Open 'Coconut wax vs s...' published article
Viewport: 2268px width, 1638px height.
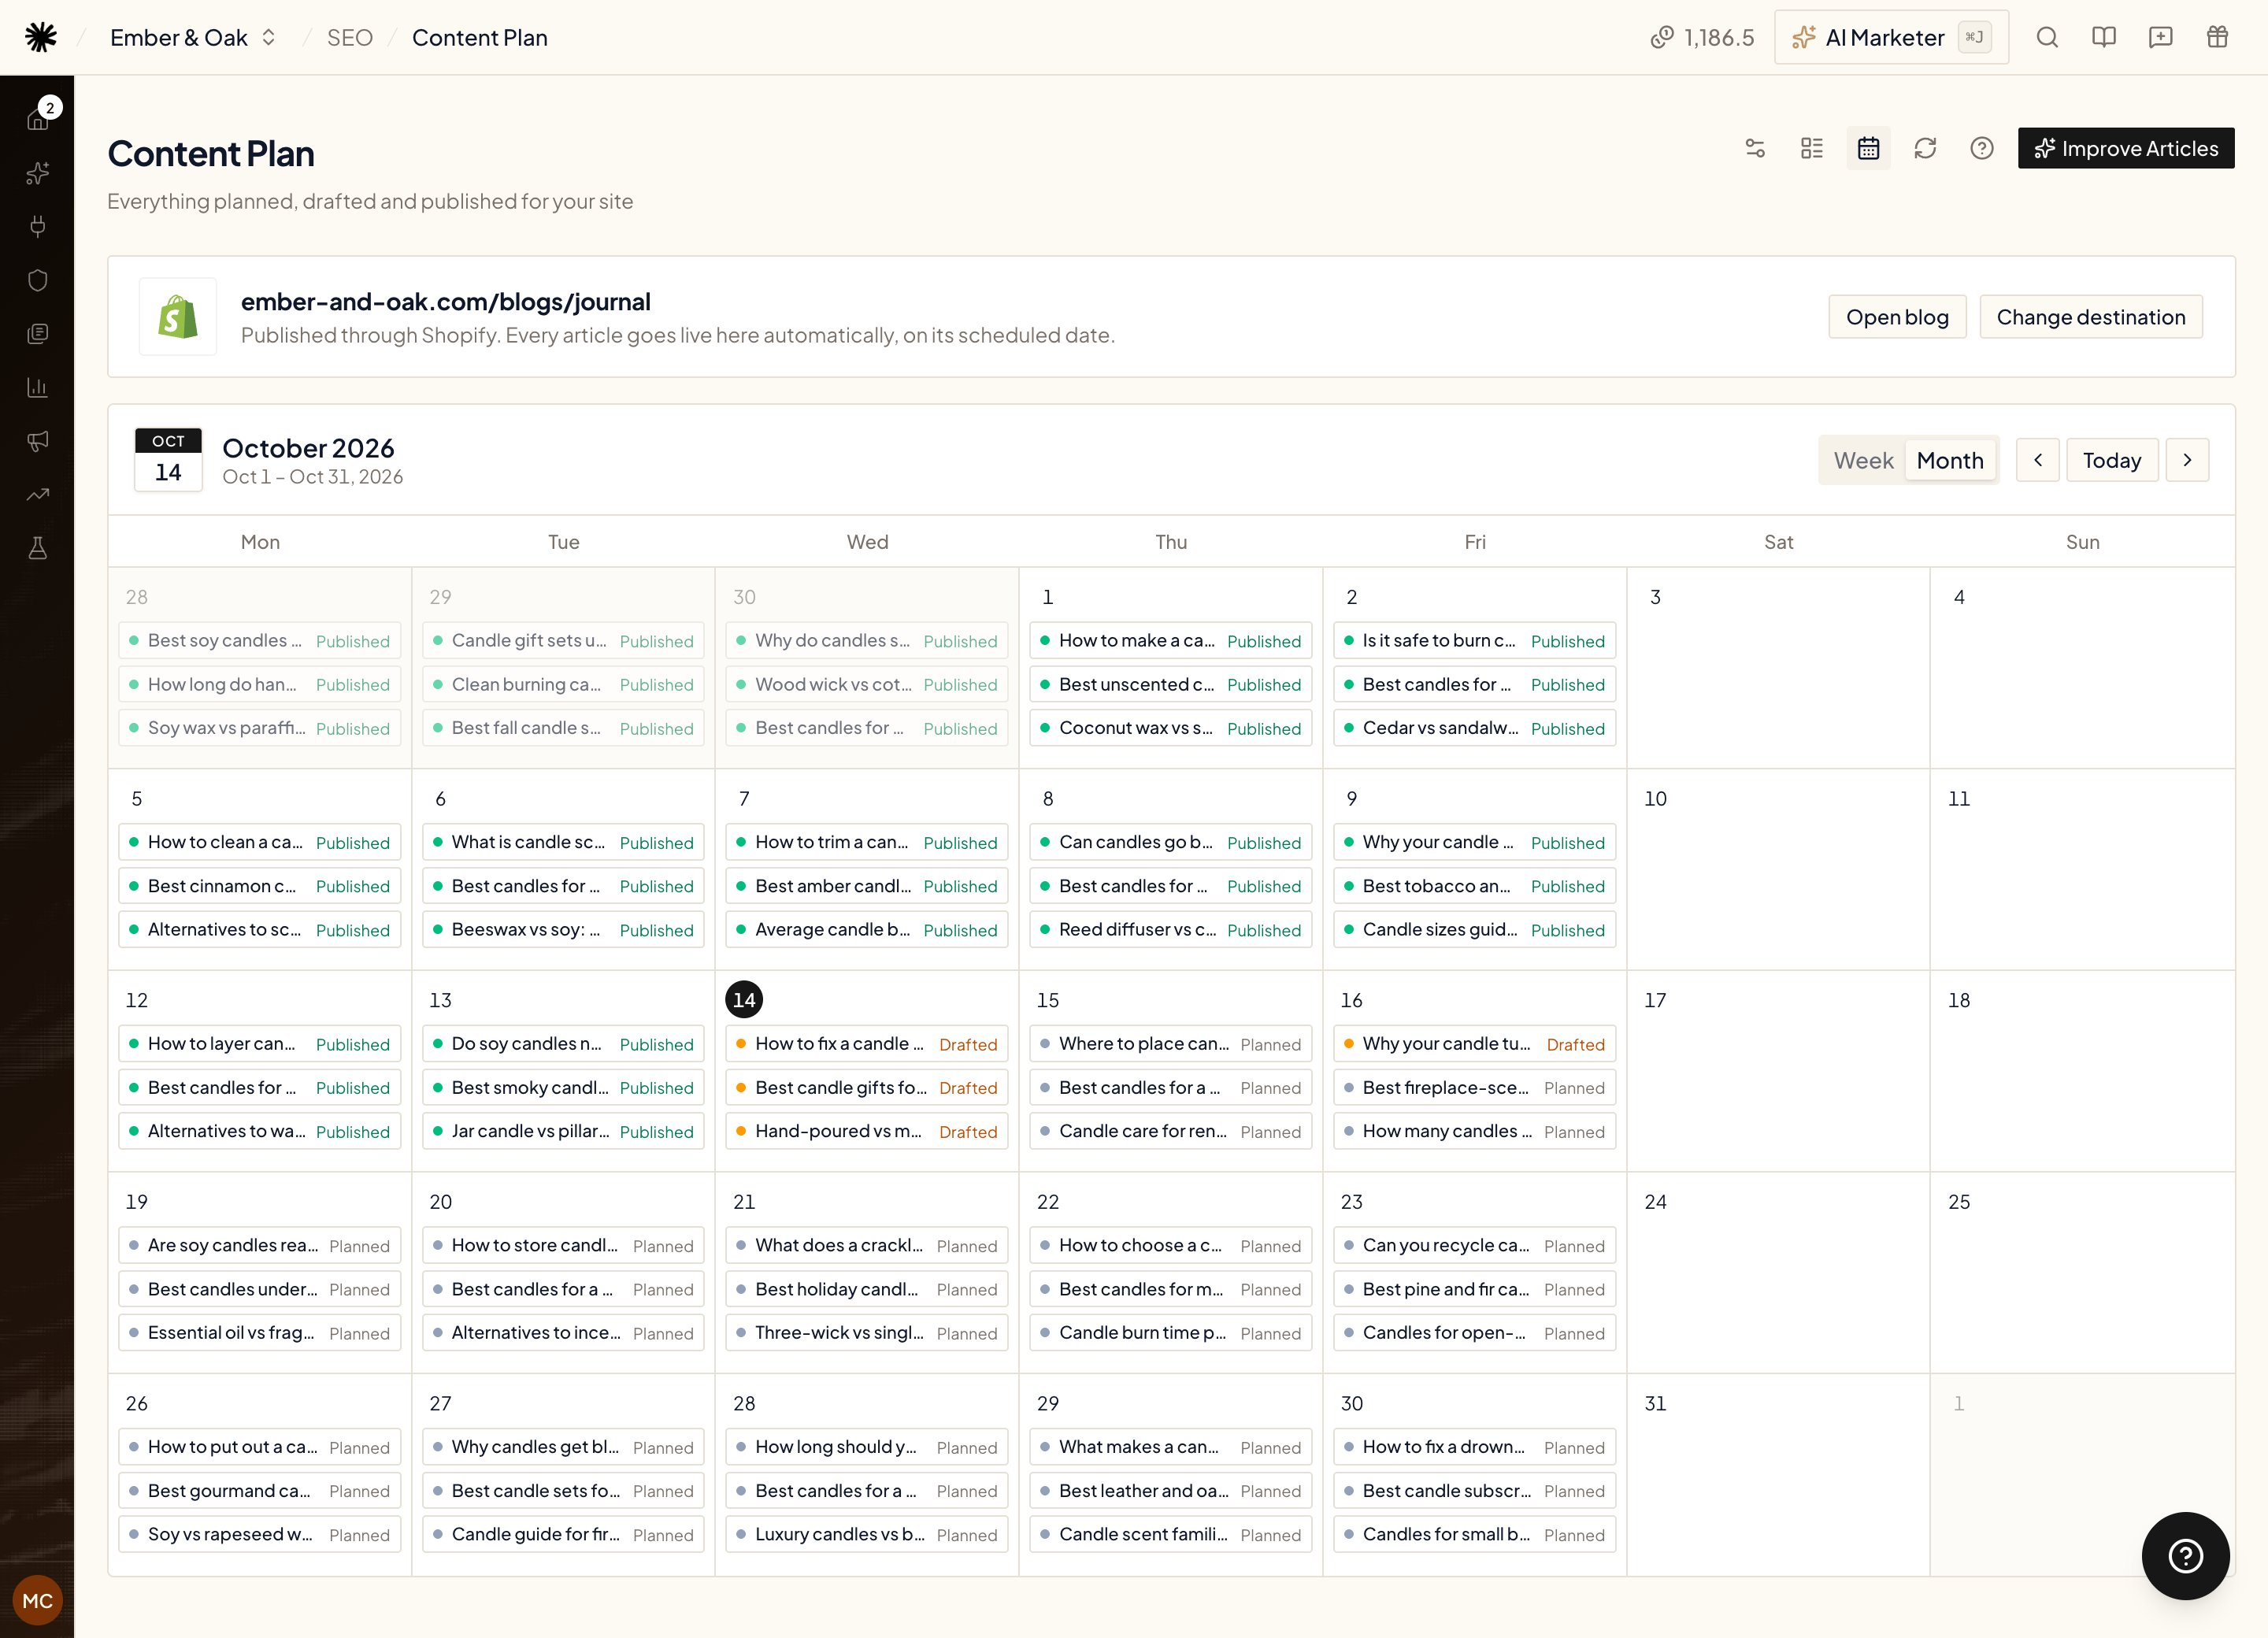click(x=1170, y=729)
